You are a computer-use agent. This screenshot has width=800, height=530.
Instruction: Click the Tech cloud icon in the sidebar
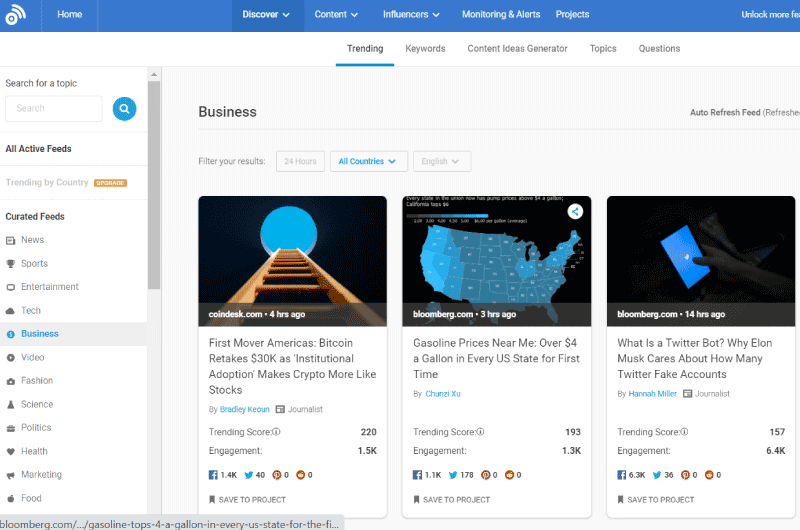pyautogui.click(x=10, y=311)
